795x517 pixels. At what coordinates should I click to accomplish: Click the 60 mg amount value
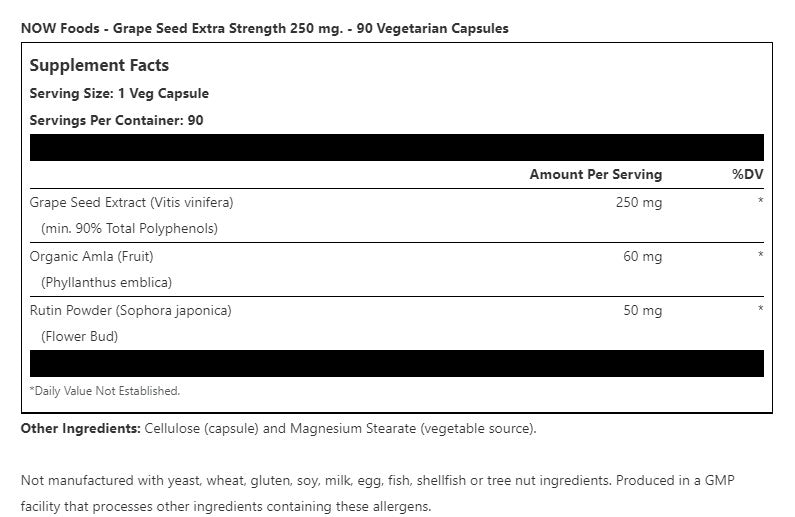pos(643,256)
